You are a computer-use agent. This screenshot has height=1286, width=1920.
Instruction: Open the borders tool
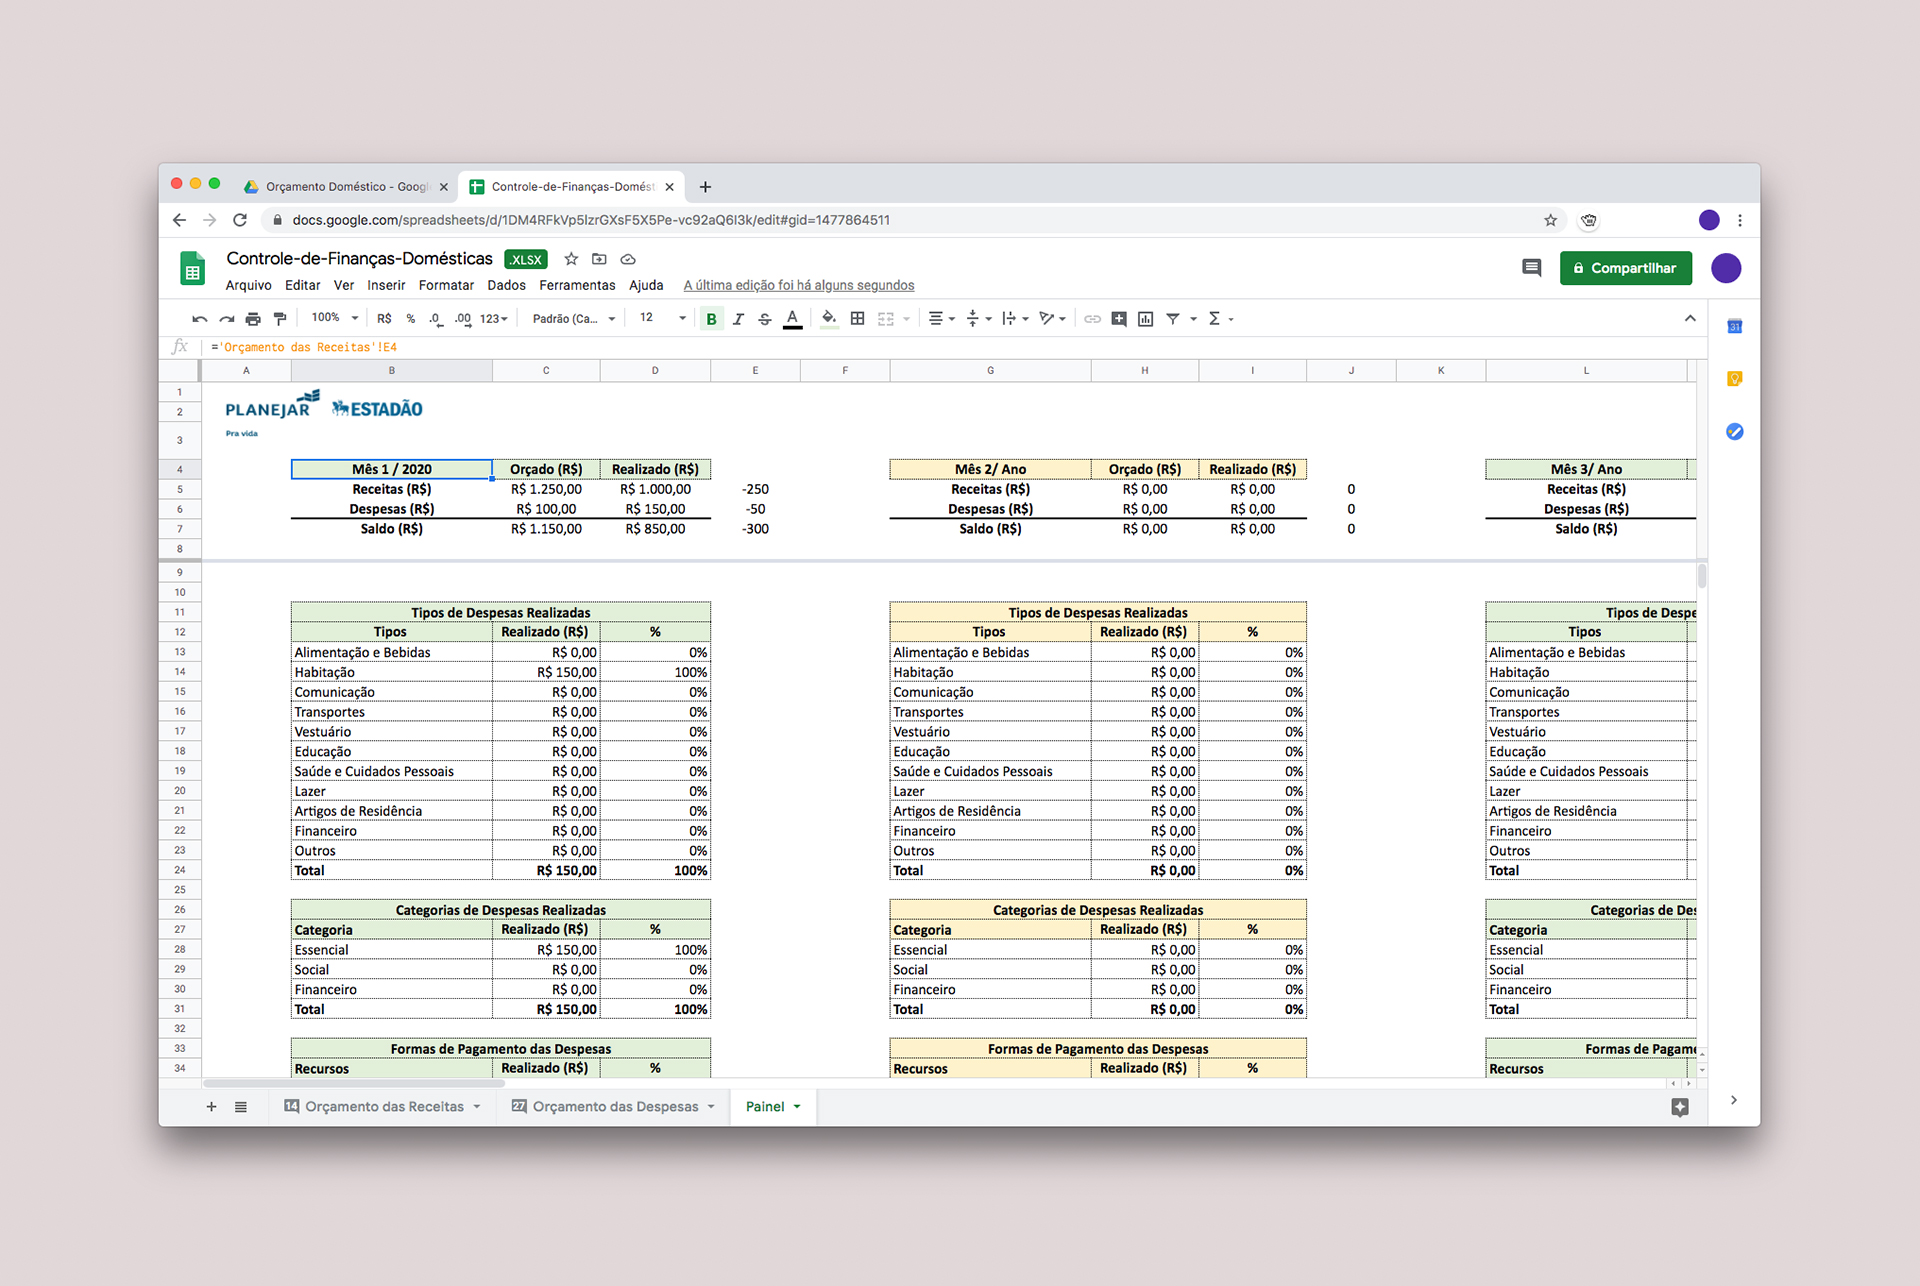click(857, 319)
